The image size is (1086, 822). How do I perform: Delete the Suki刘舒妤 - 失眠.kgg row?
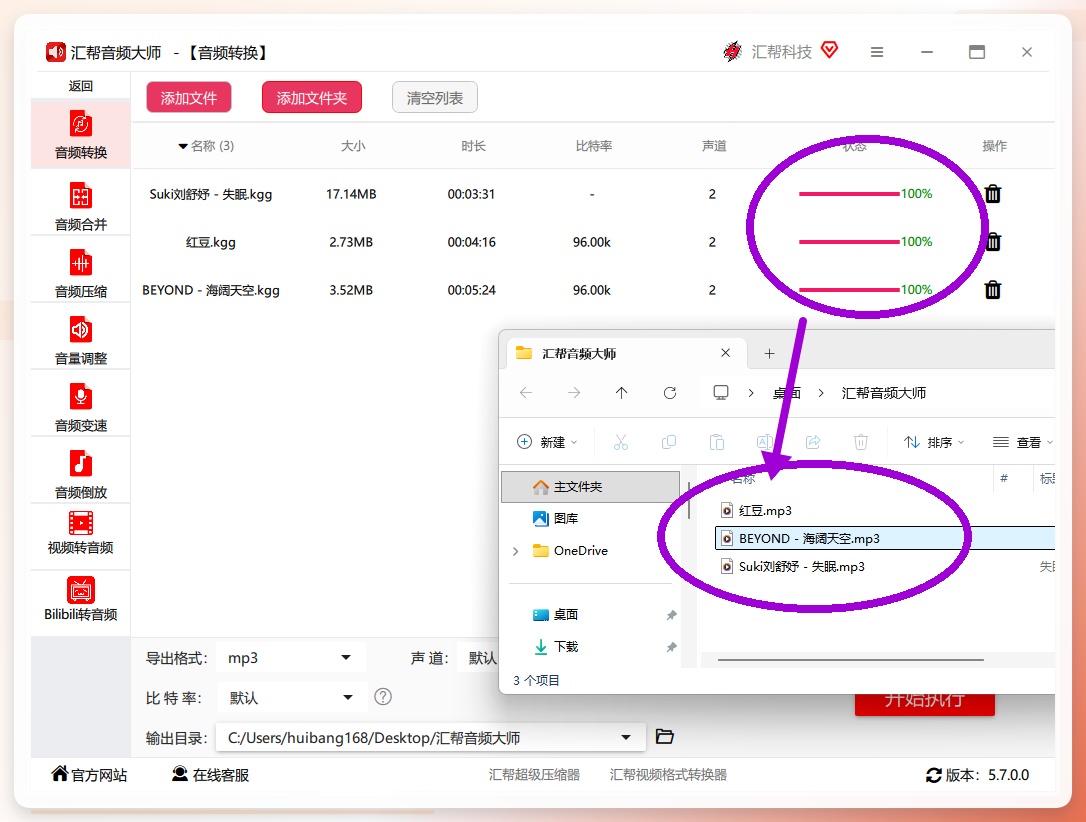(x=992, y=194)
